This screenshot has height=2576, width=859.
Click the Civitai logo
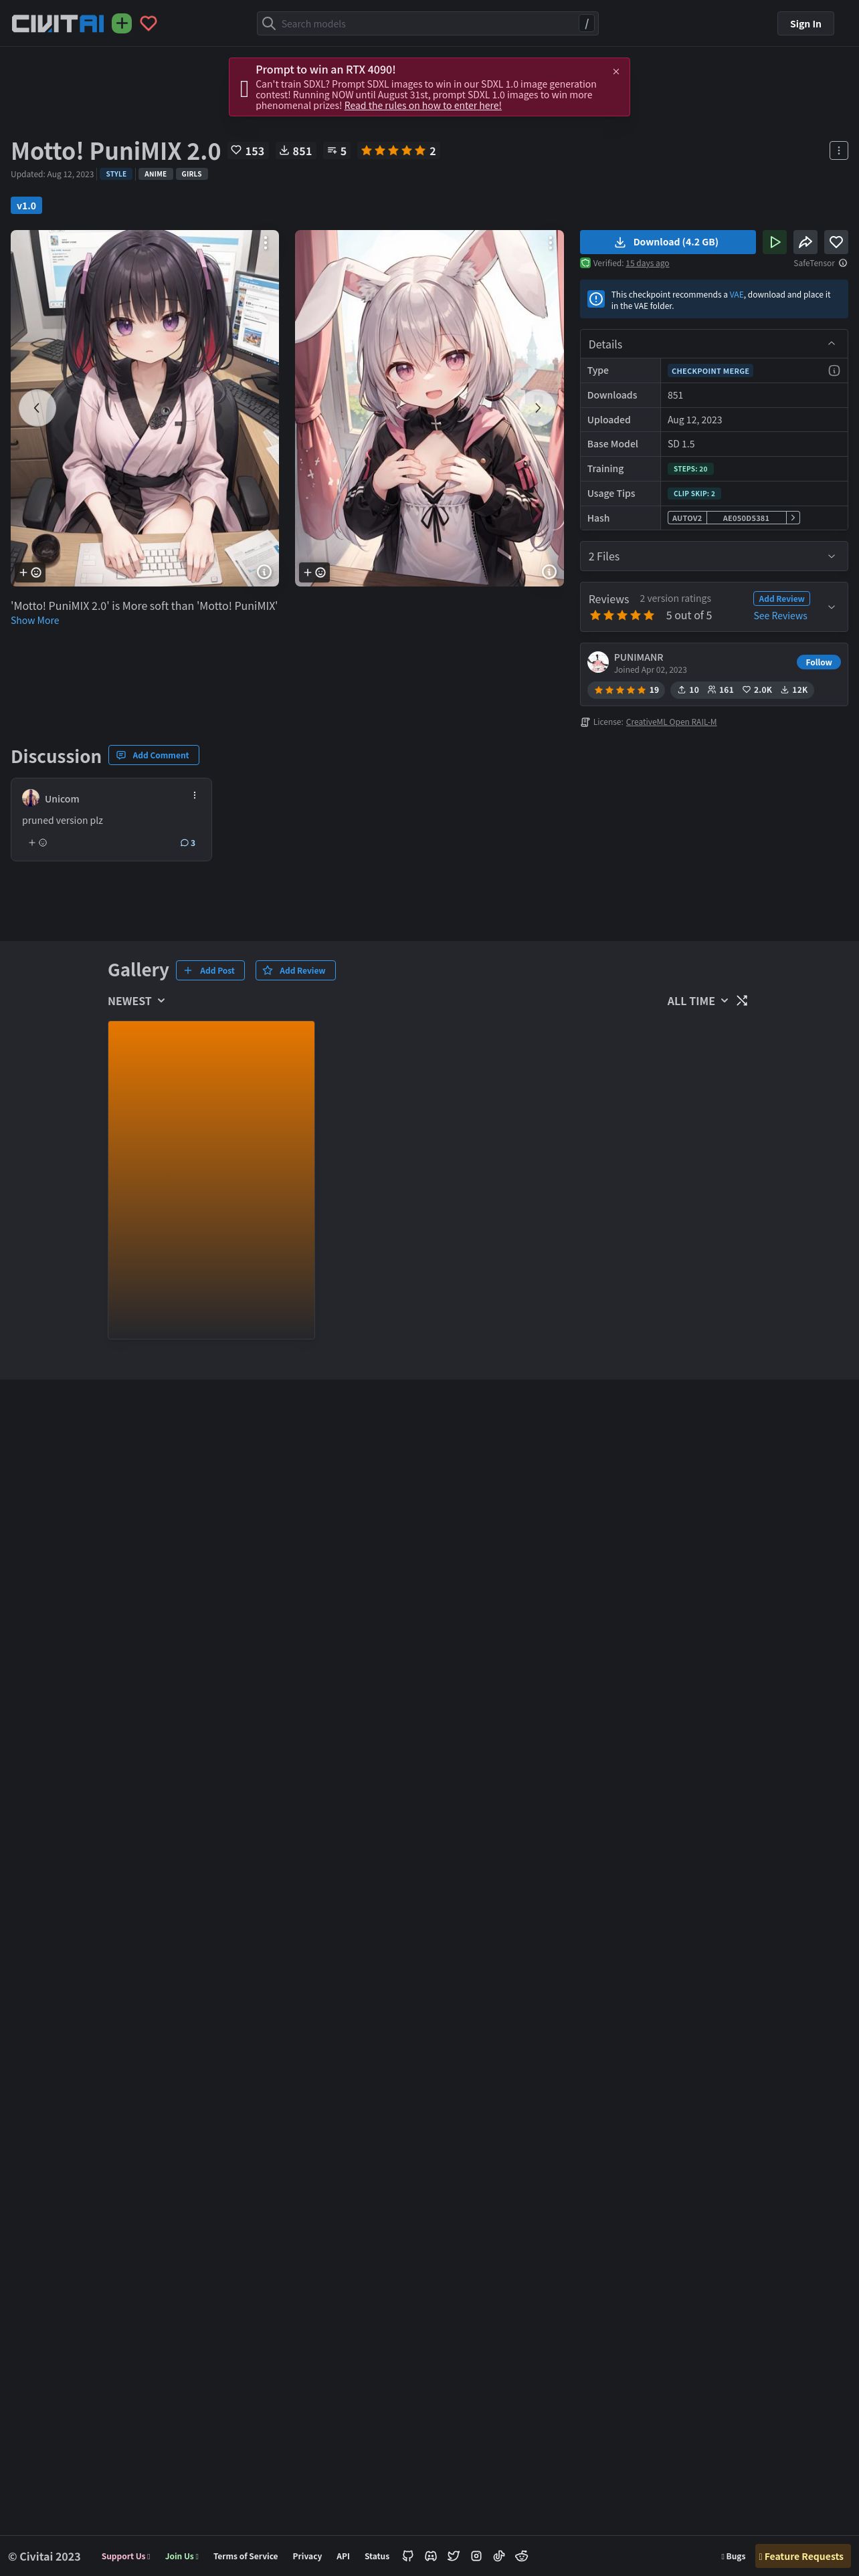(57, 23)
